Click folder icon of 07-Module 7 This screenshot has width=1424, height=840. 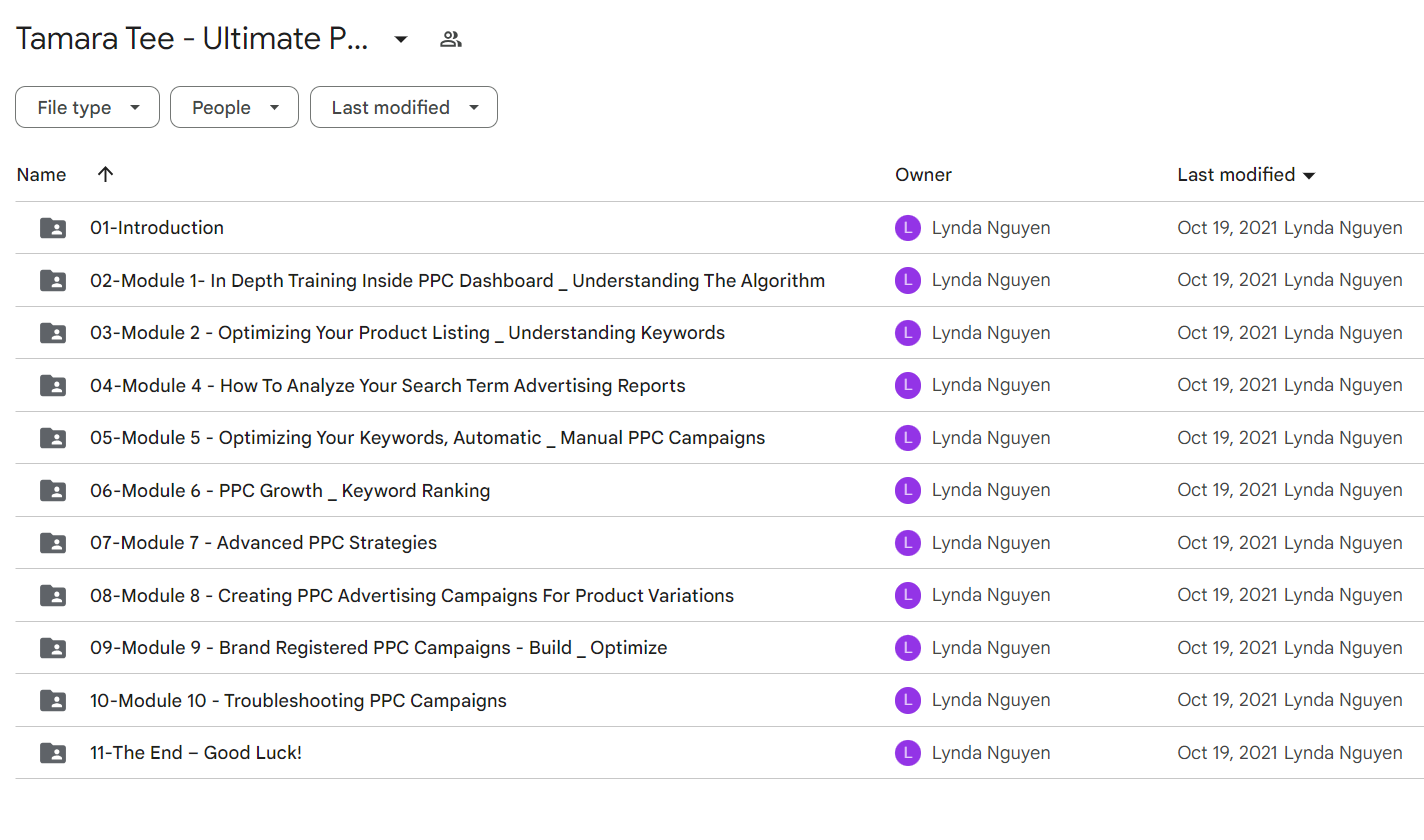tap(53, 543)
